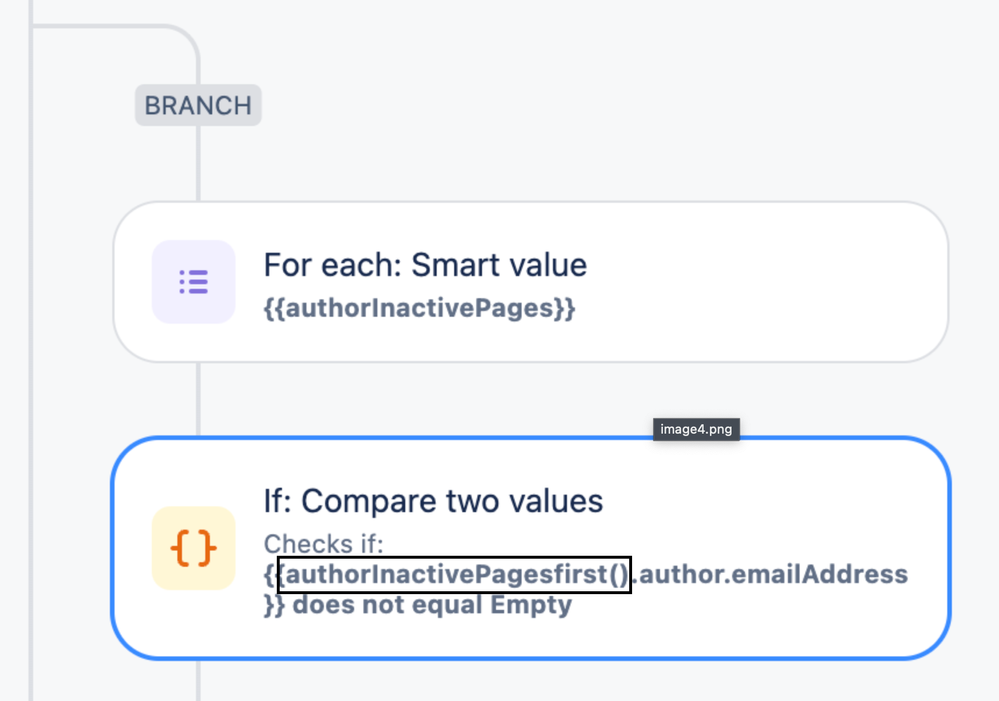The image size is (999, 701).
Task: Click the If: Compare two values title
Action: [433, 501]
